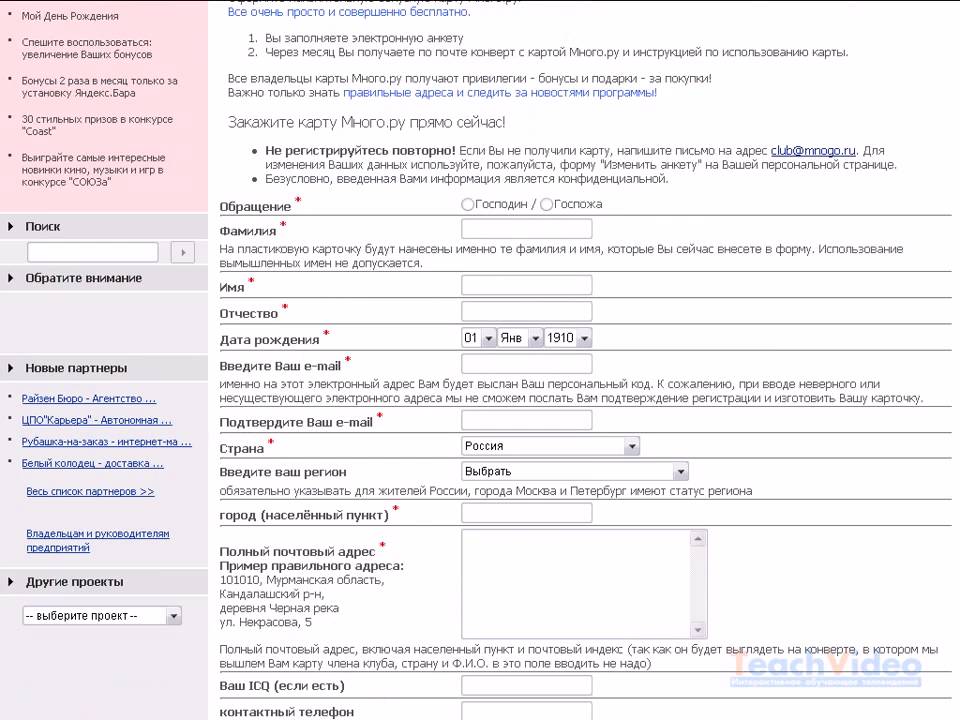This screenshot has height=720, width=960.
Task: Click the Подтвердите Ваш e-mail field
Action: [527, 420]
